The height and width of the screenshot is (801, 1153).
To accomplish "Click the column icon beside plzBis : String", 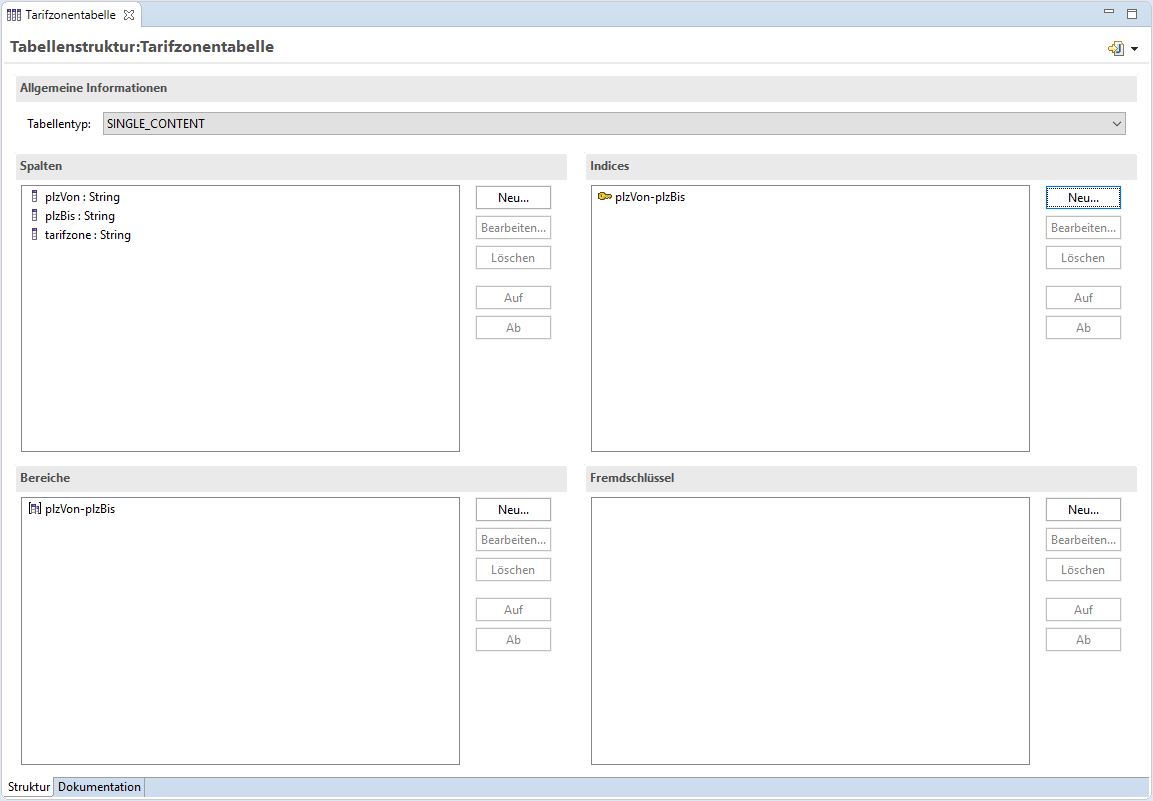I will tap(35, 216).
